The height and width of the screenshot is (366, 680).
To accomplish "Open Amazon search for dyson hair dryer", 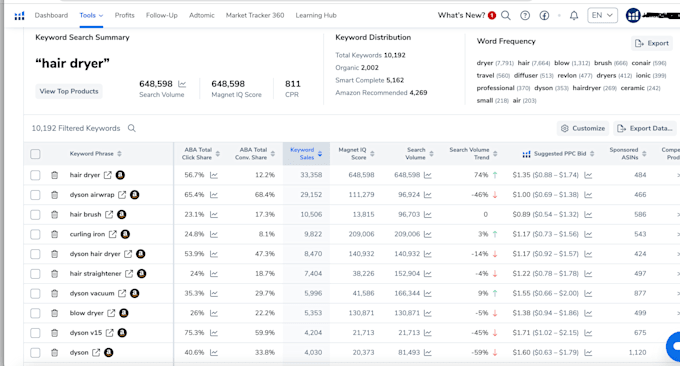I will point(141,254).
